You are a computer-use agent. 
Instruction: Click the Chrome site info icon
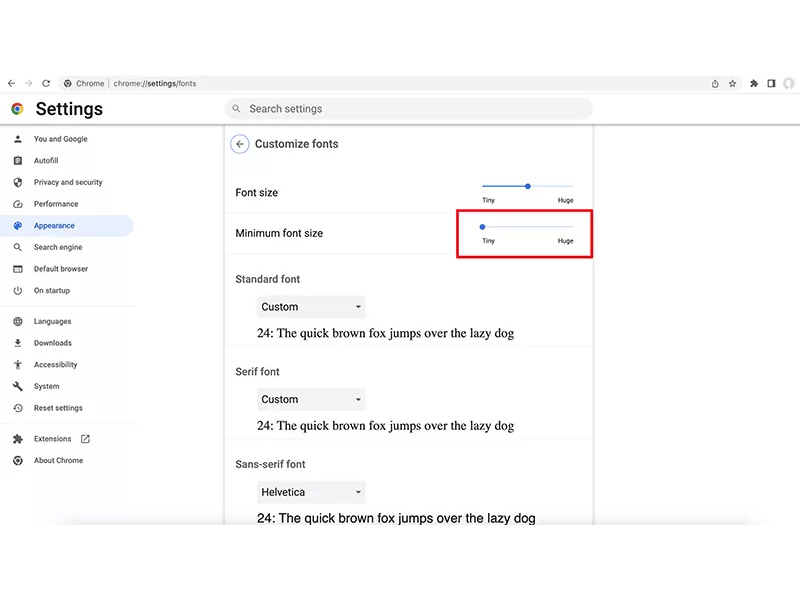click(67, 83)
